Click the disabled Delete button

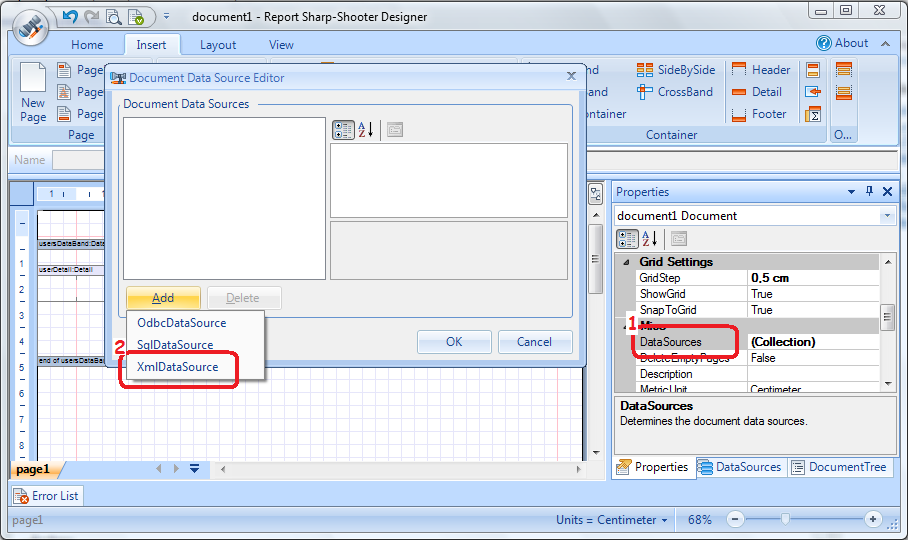point(243,297)
